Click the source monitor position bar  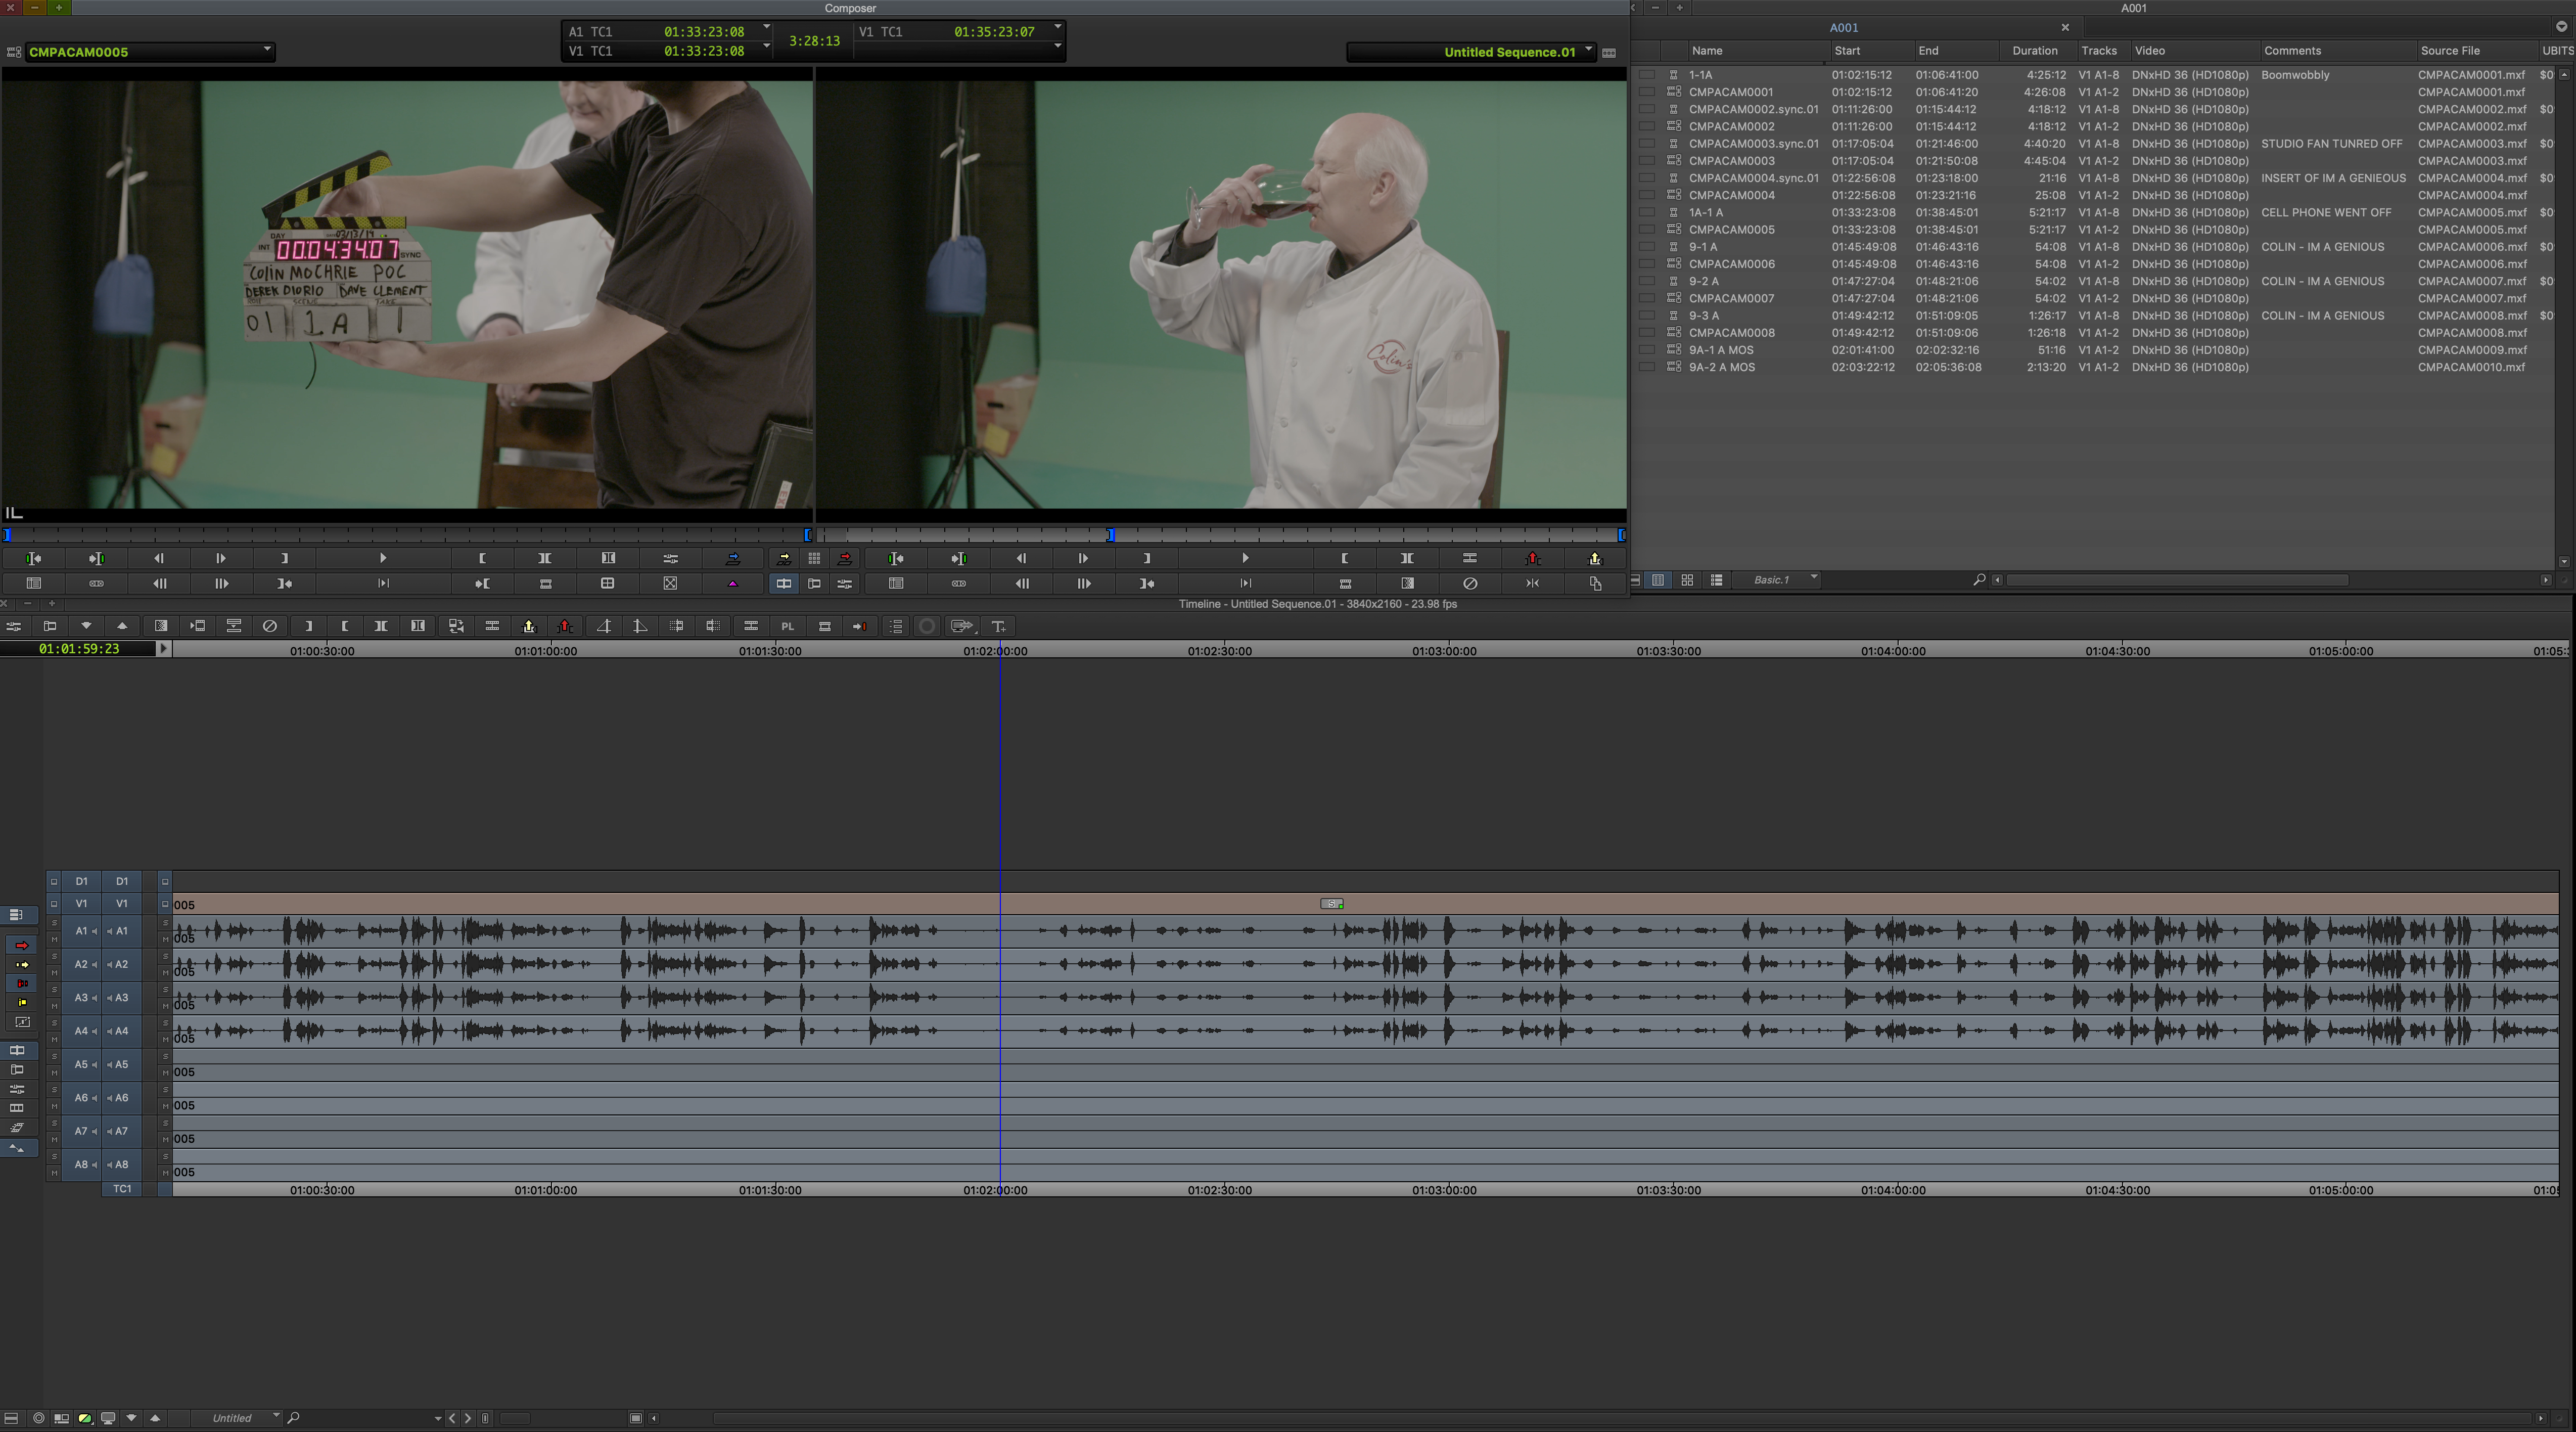tap(408, 535)
